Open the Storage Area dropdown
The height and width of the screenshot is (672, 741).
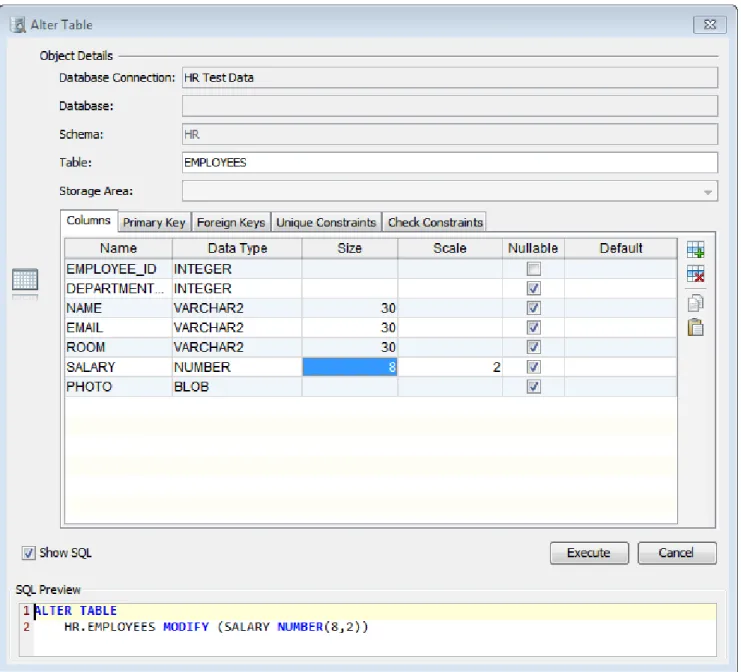(707, 191)
